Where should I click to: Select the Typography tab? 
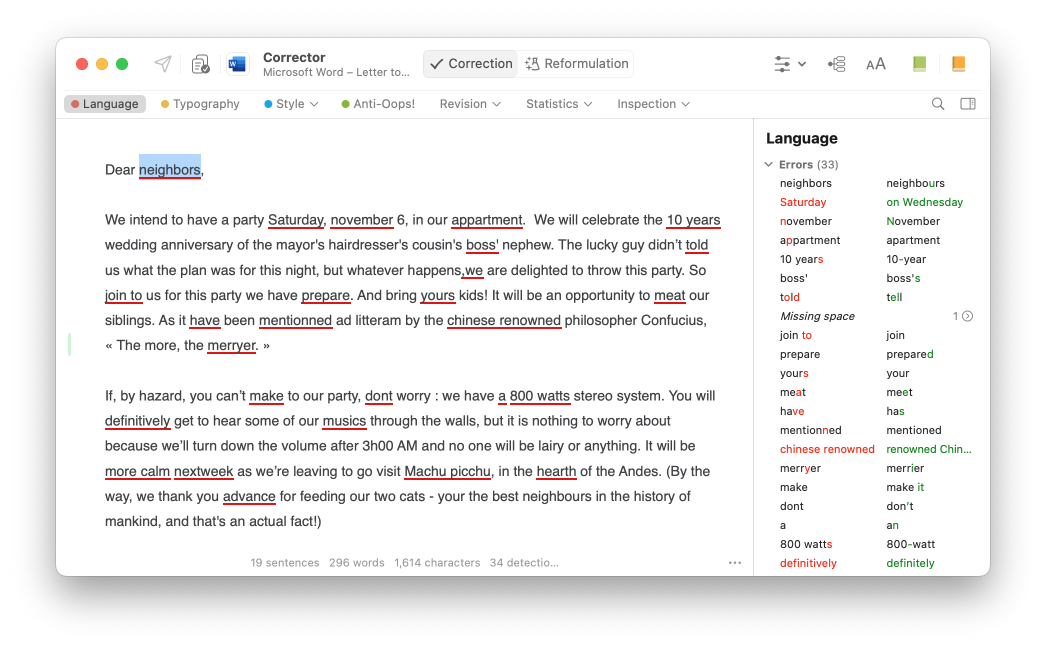pyautogui.click(x=200, y=104)
